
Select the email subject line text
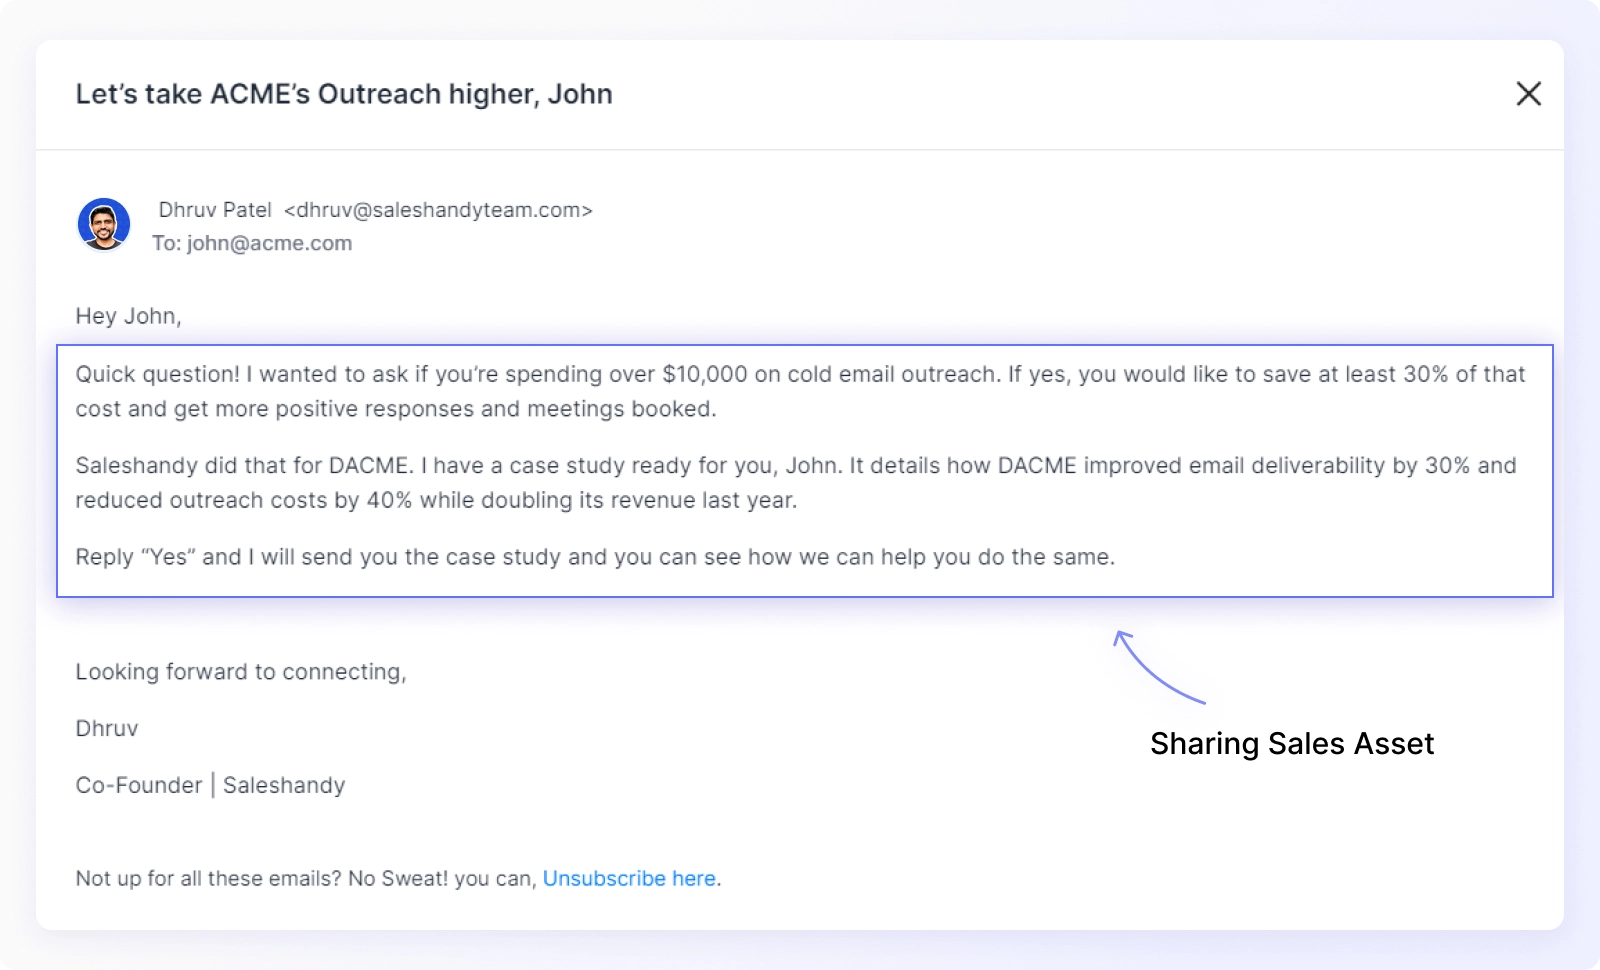tap(344, 94)
